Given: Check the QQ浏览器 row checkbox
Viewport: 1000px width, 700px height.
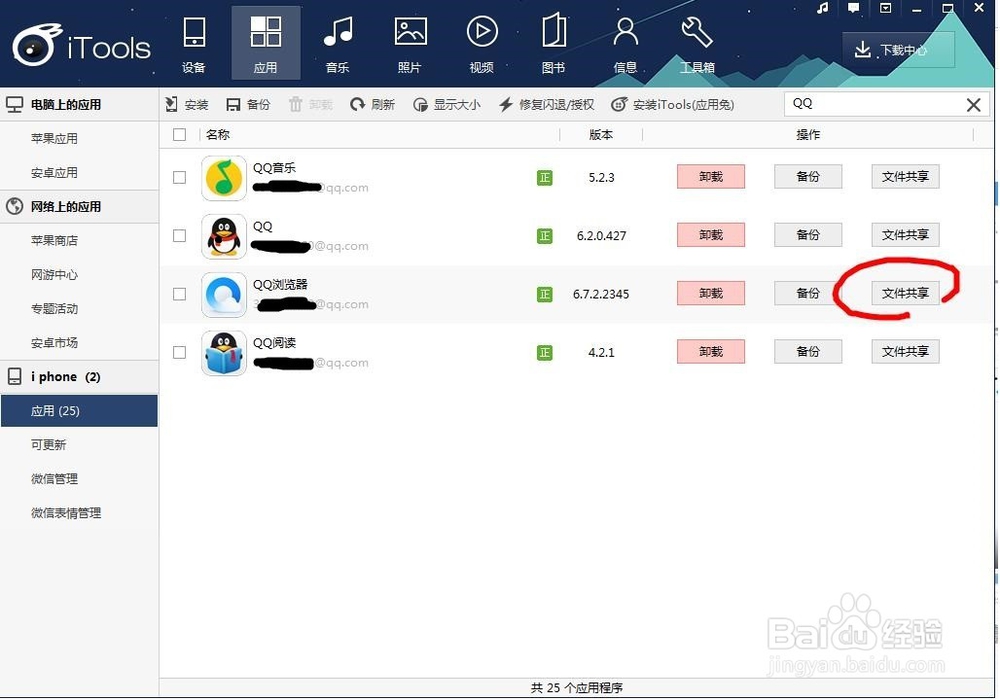Looking at the screenshot, I should click(180, 294).
